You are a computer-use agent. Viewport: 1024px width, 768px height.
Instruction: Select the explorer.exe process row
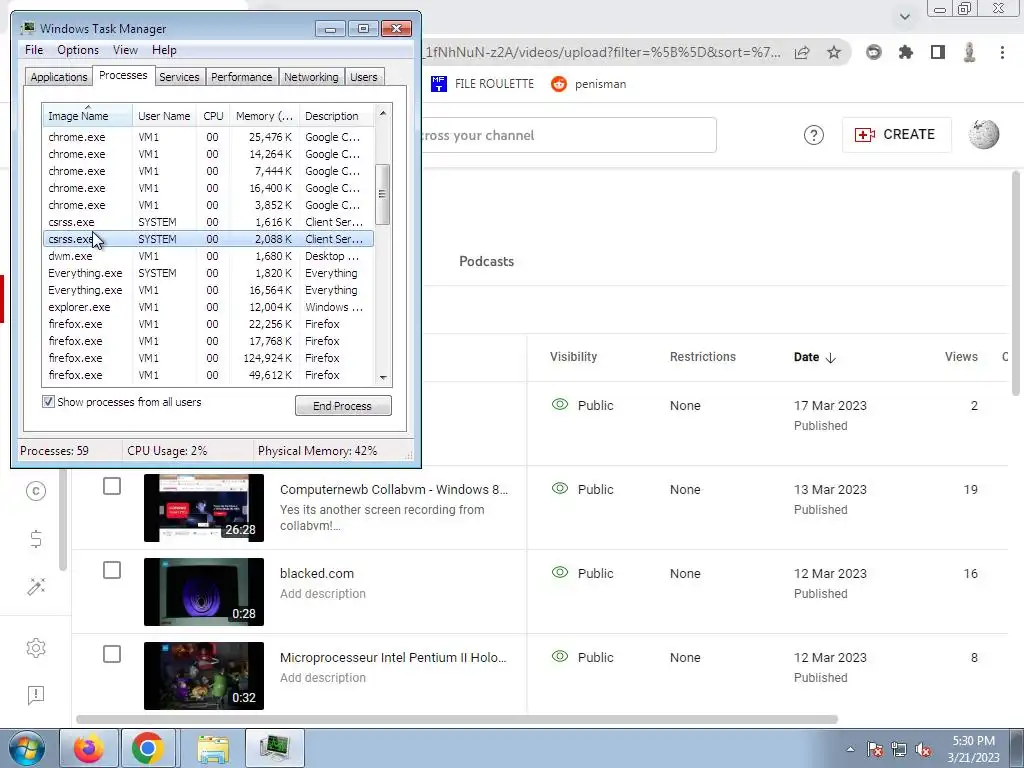208,307
